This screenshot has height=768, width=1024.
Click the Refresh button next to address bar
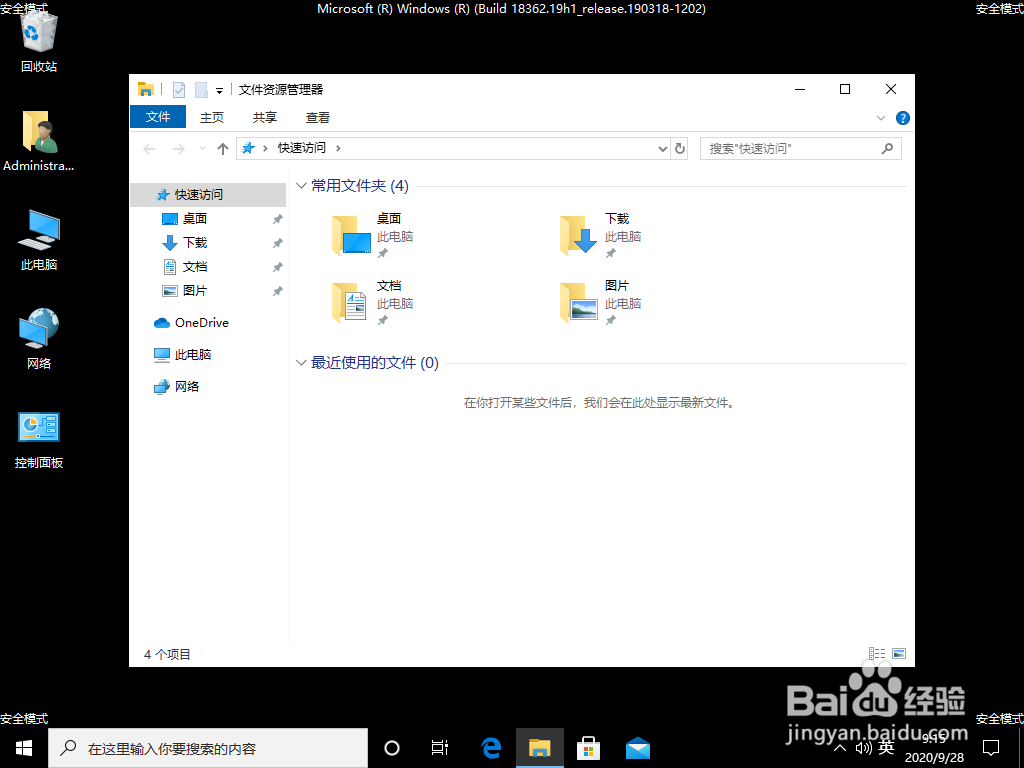(x=680, y=149)
